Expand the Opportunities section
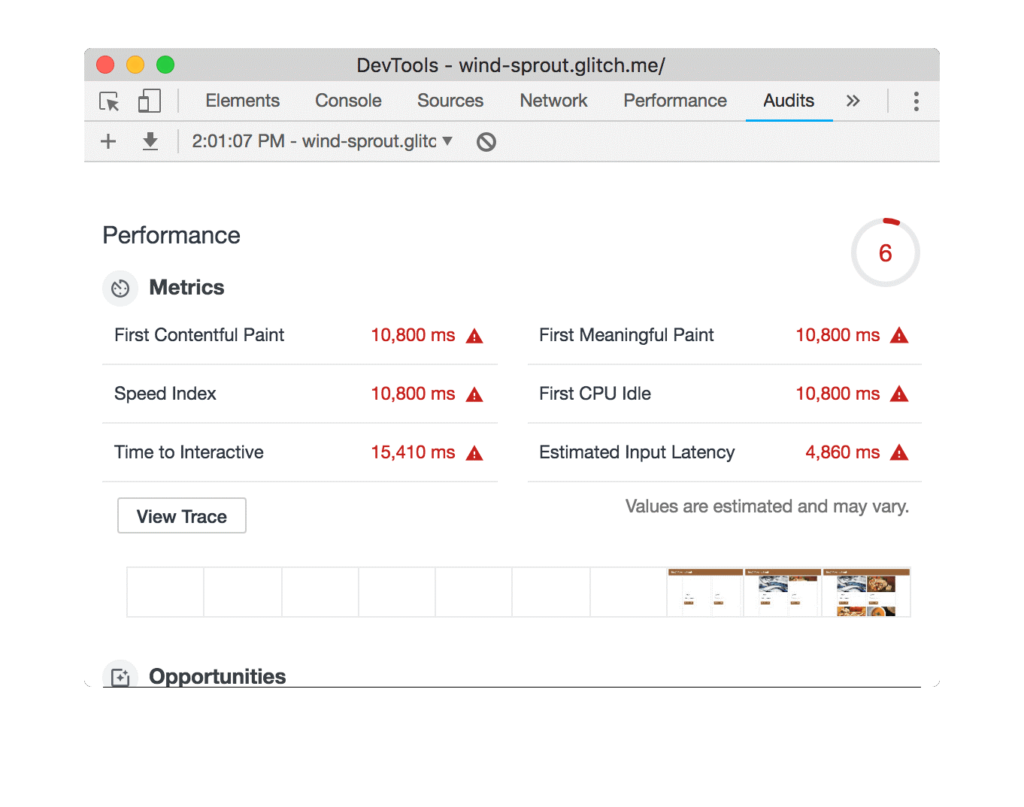This screenshot has height=807, width=1024. [x=217, y=676]
